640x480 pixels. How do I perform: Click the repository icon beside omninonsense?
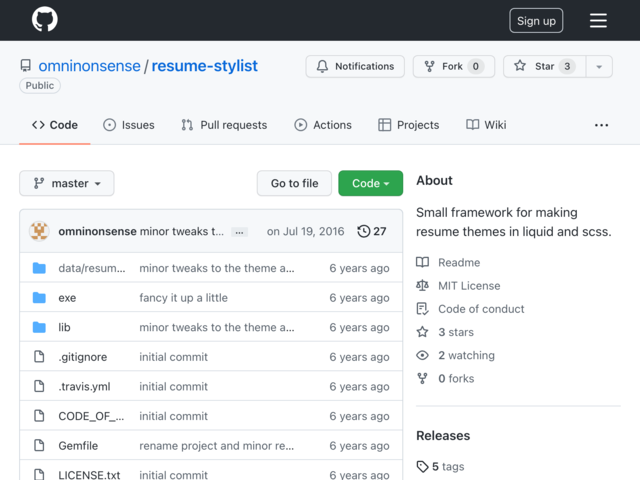pyautogui.click(x=26, y=66)
